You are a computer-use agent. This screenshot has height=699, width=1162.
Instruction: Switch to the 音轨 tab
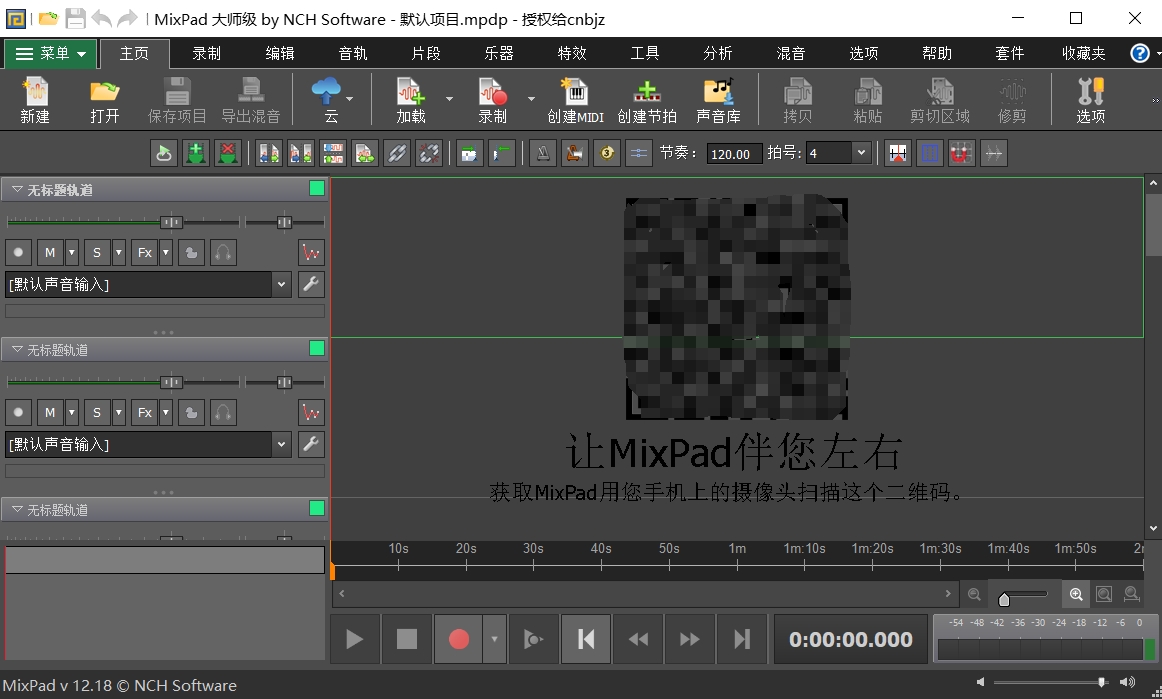353,53
